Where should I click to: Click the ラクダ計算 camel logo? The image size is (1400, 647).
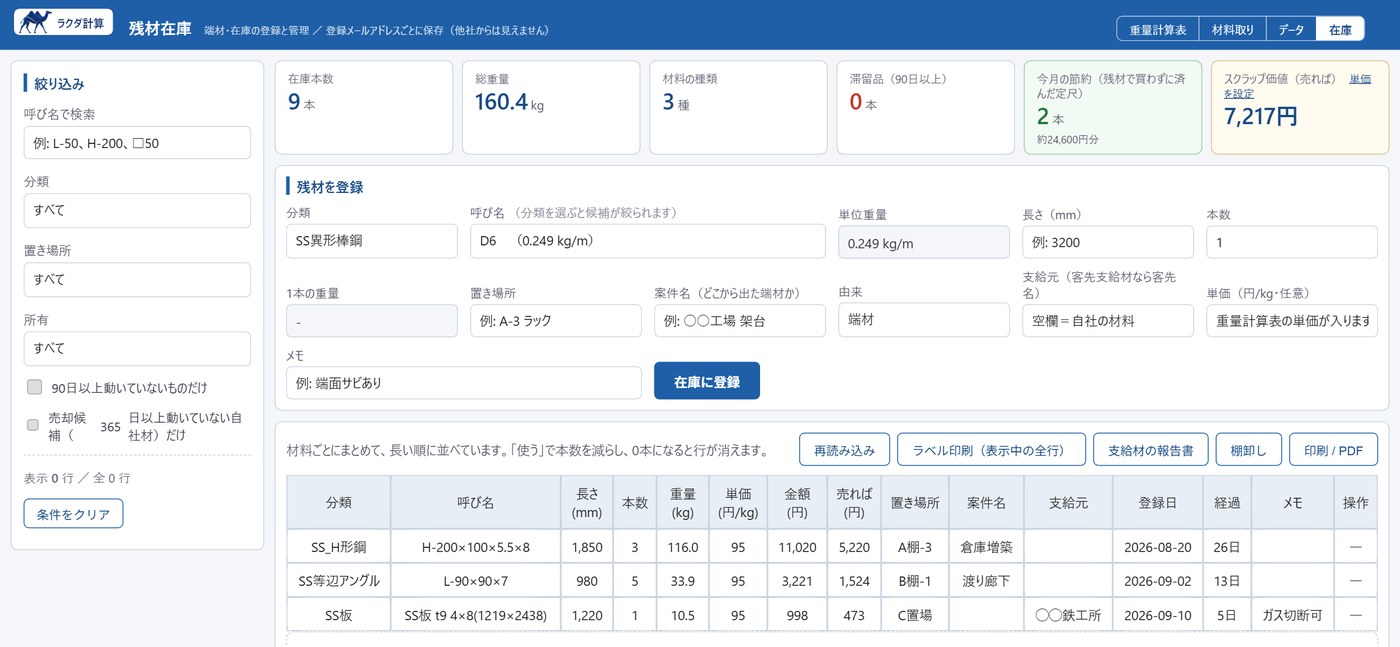tap(63, 22)
